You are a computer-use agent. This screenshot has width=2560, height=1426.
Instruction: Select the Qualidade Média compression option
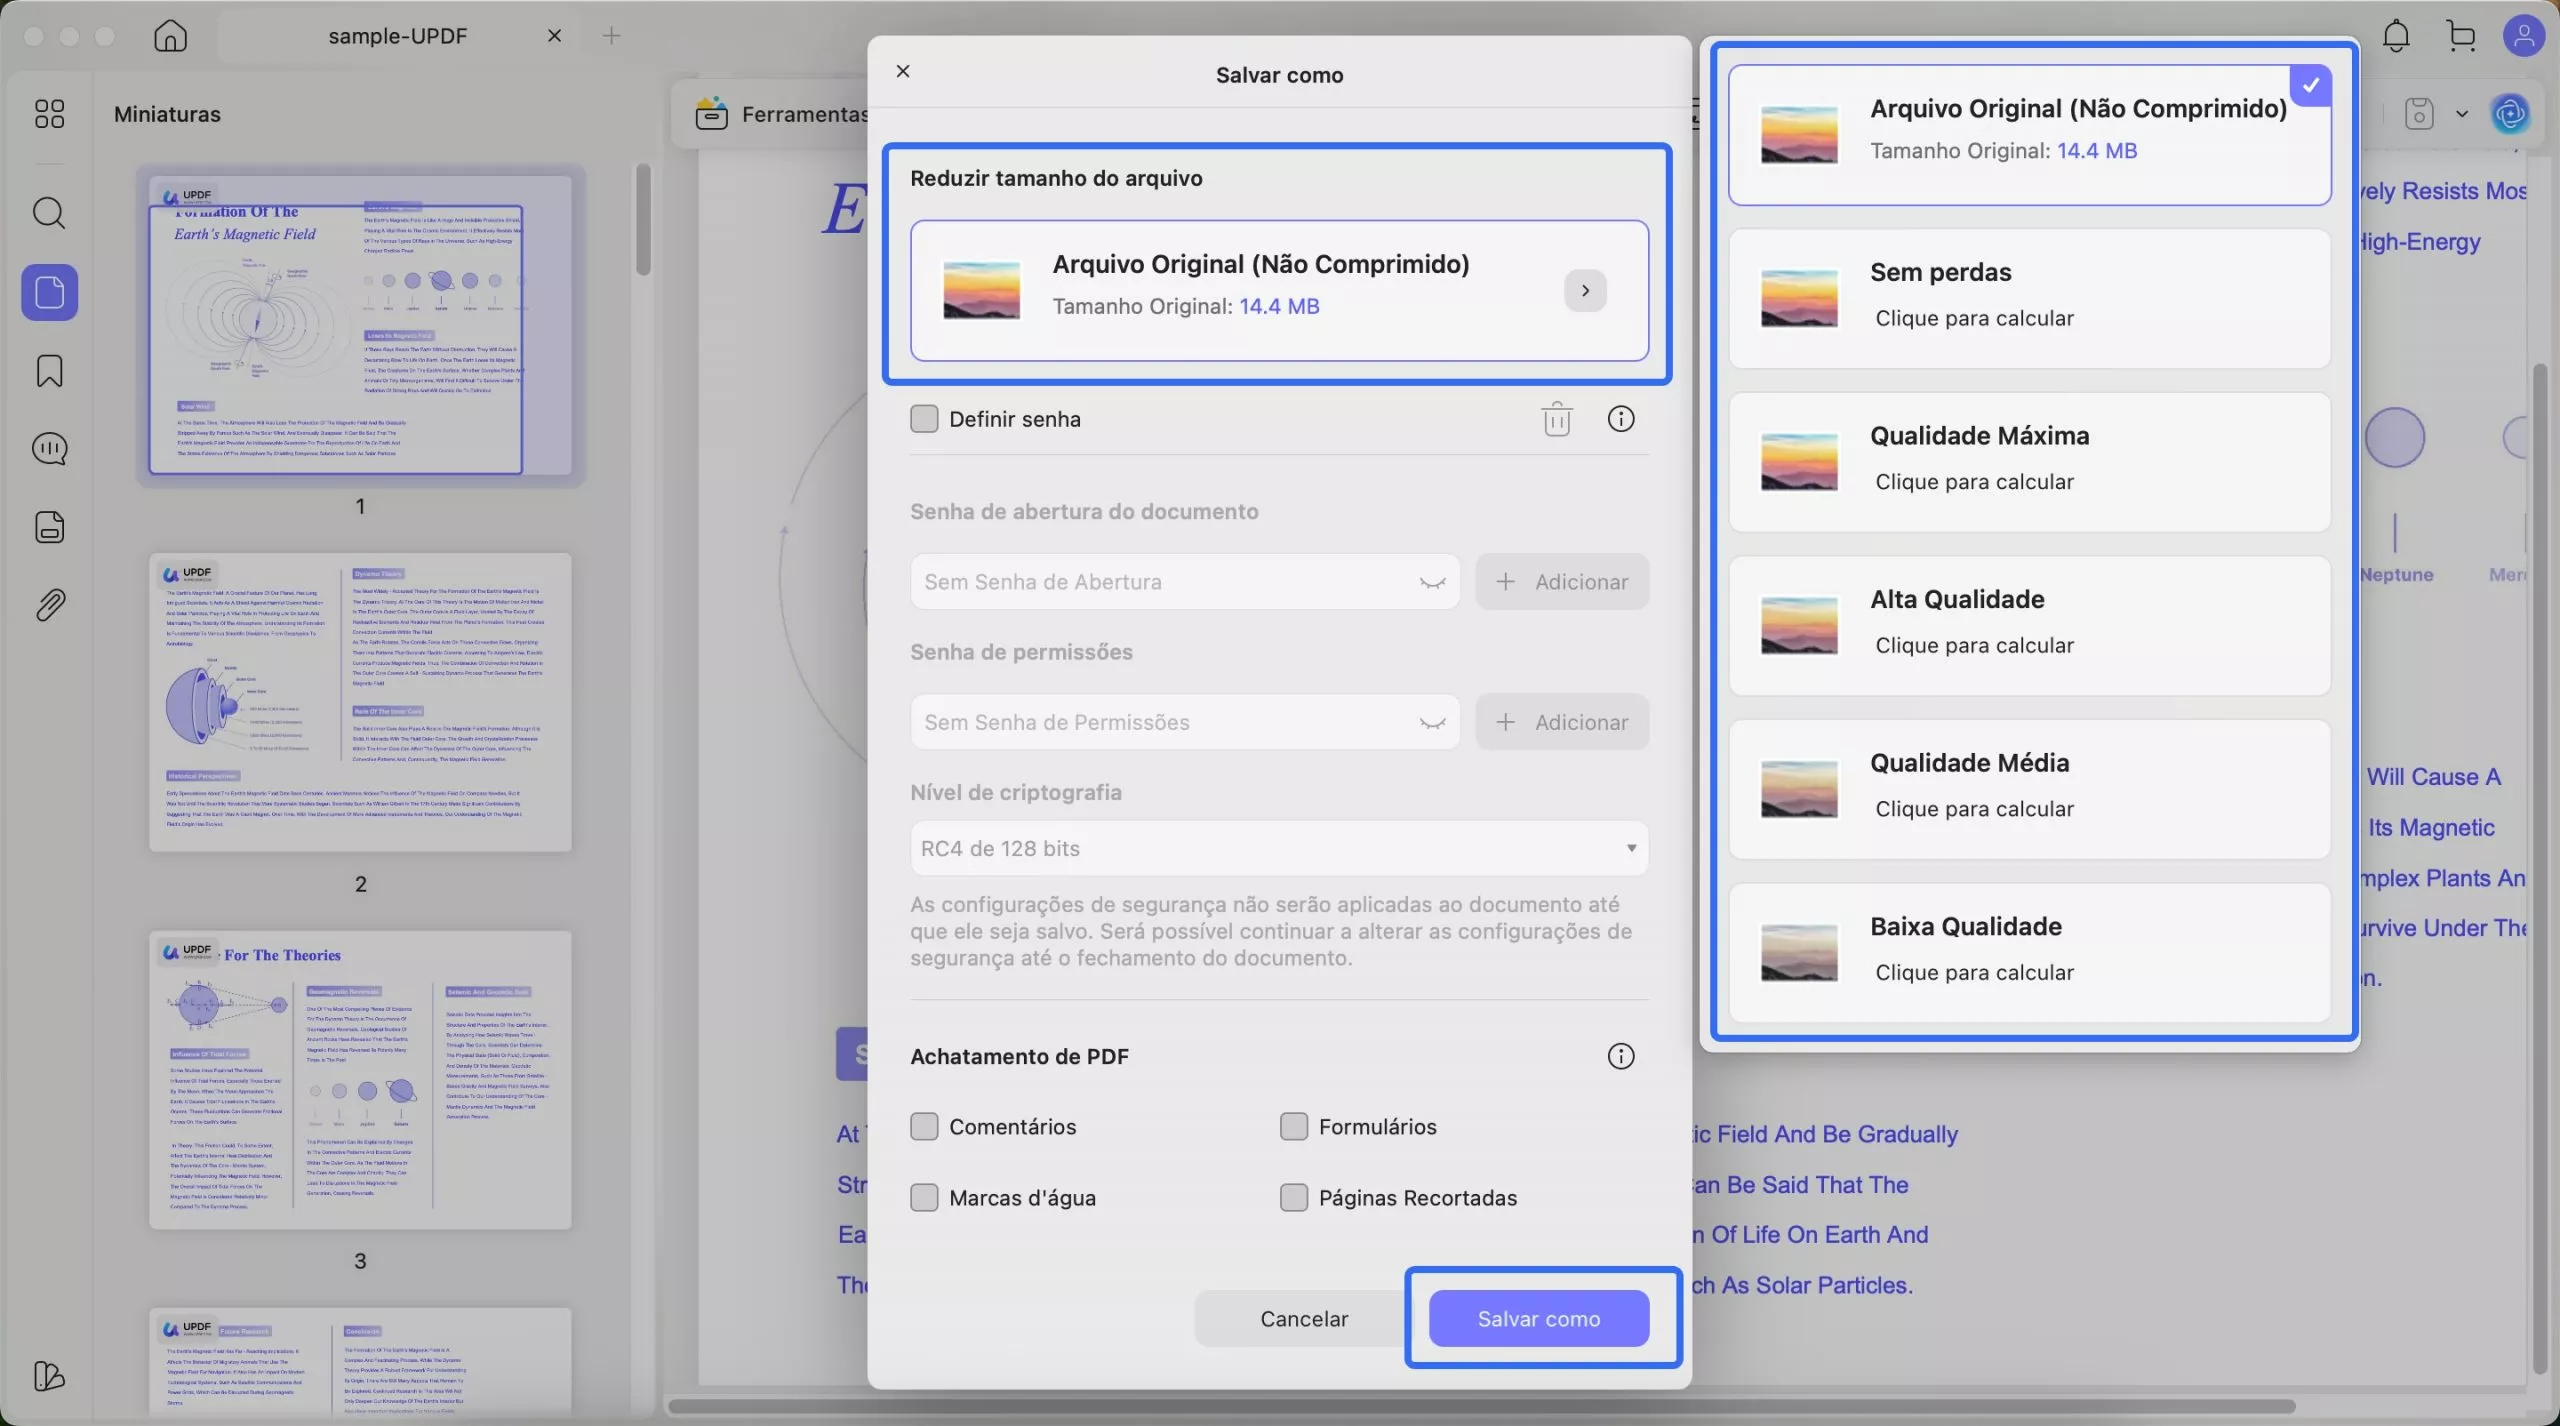click(2029, 789)
